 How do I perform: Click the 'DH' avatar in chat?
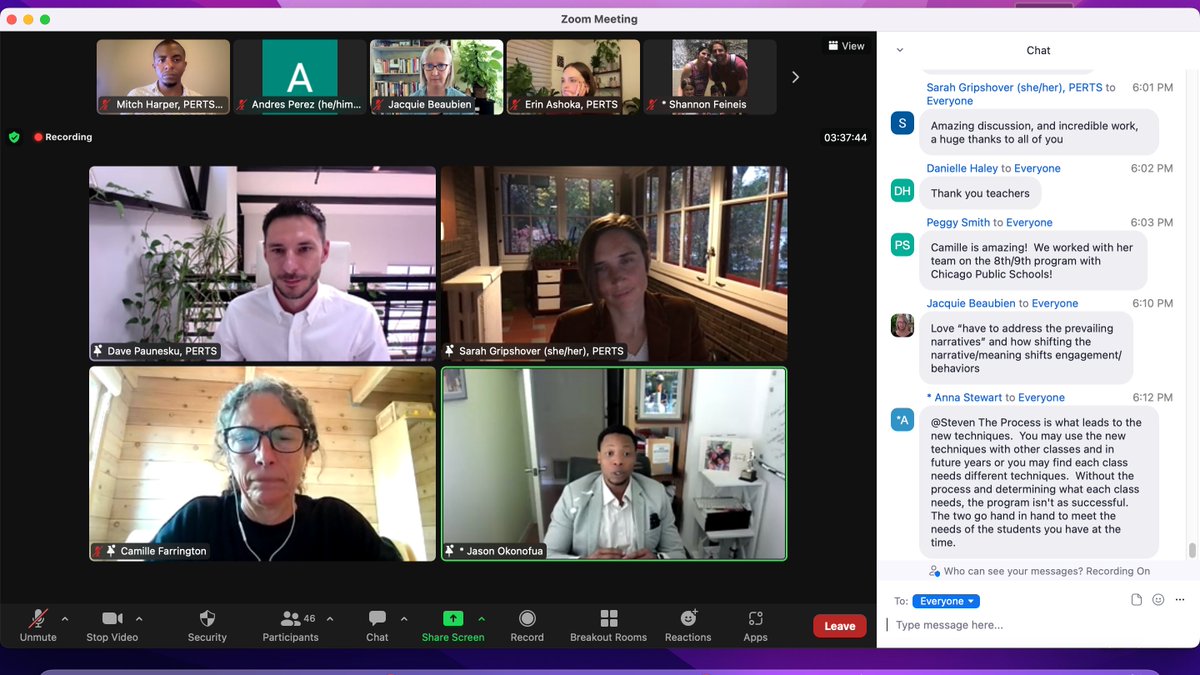pos(902,190)
